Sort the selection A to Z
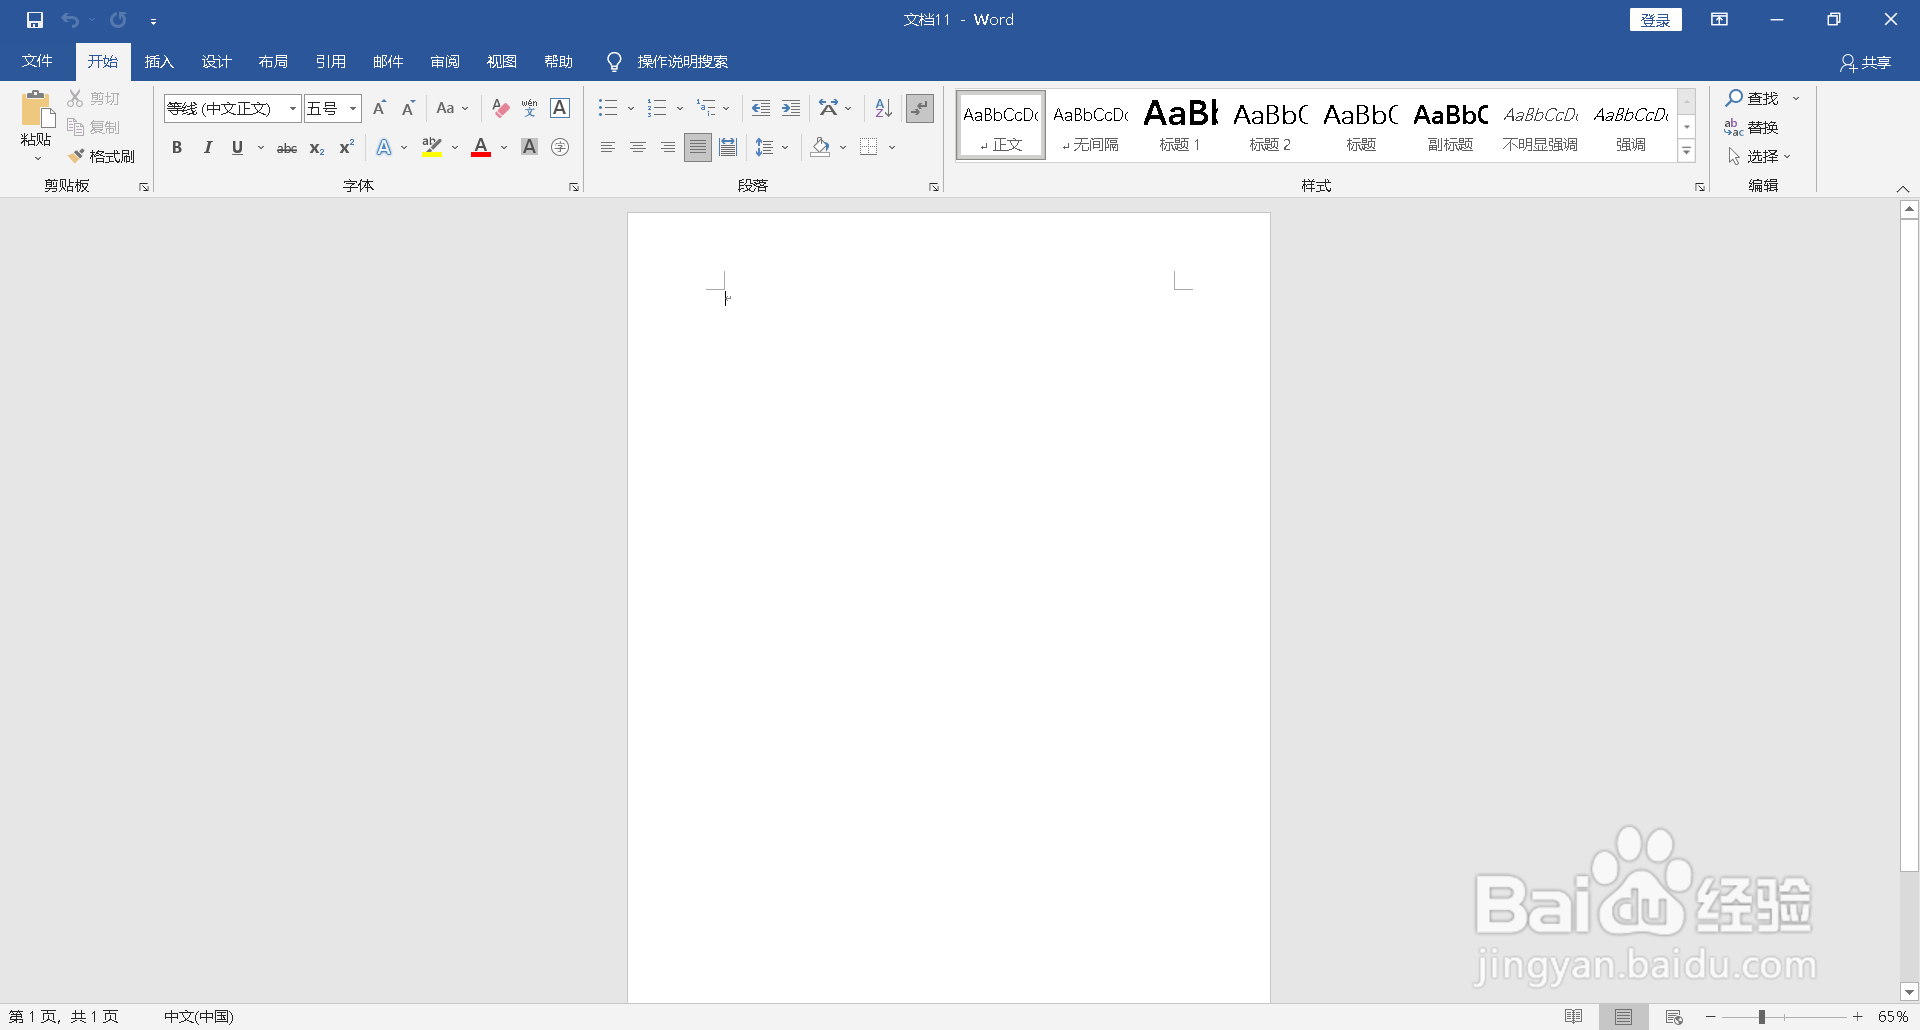1920x1030 pixels. (x=883, y=108)
